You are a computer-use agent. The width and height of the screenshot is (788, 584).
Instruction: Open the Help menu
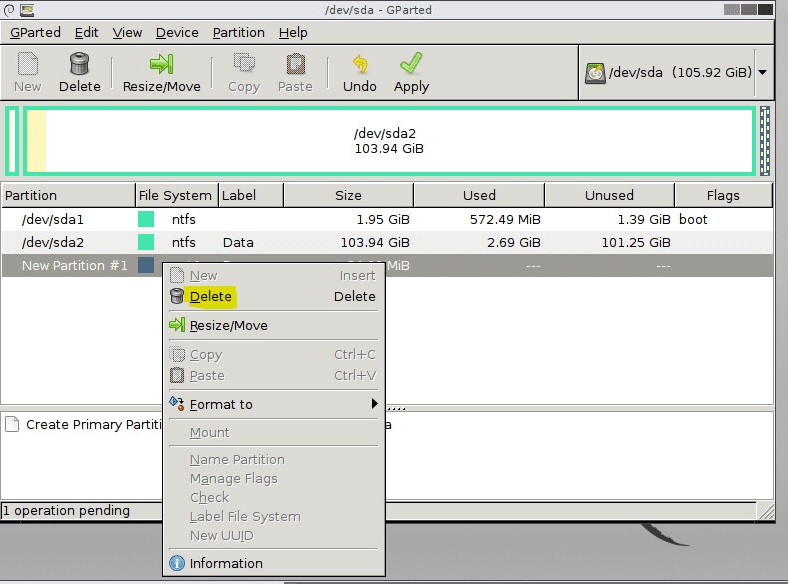(x=293, y=33)
